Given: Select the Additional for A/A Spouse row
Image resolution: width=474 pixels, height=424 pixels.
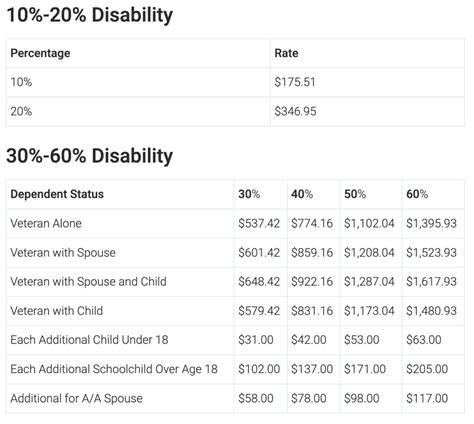Looking at the screenshot, I should click(235, 398).
